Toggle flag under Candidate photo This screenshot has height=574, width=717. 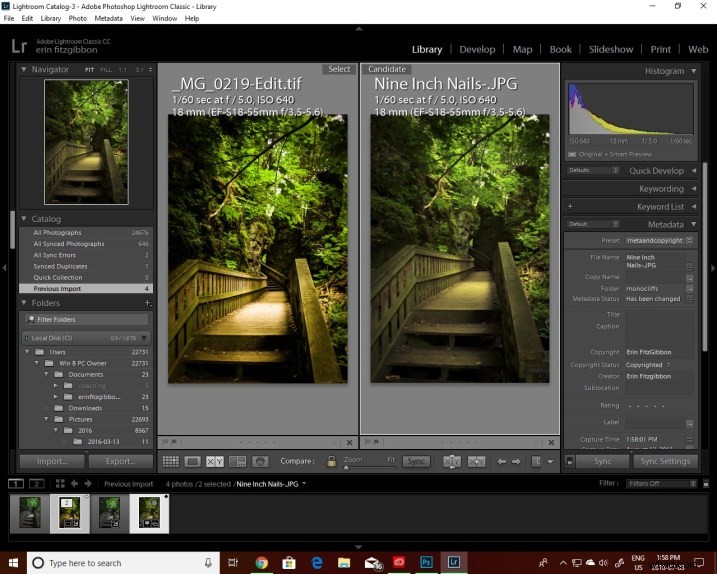[x=368, y=442]
